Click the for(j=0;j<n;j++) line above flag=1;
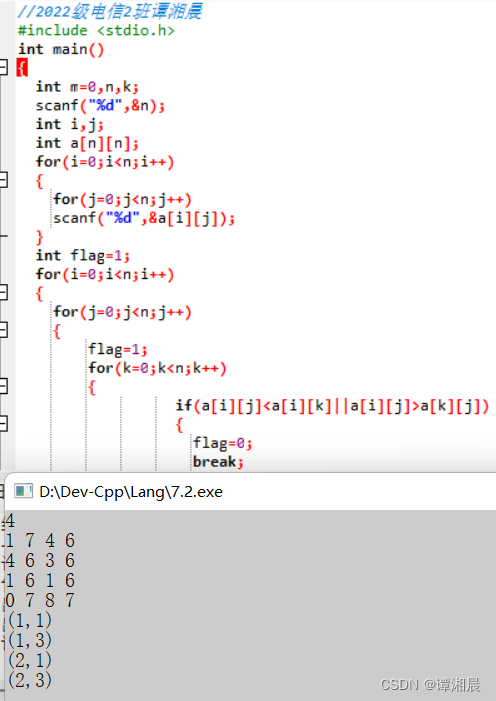The image size is (496, 701). (x=122, y=312)
